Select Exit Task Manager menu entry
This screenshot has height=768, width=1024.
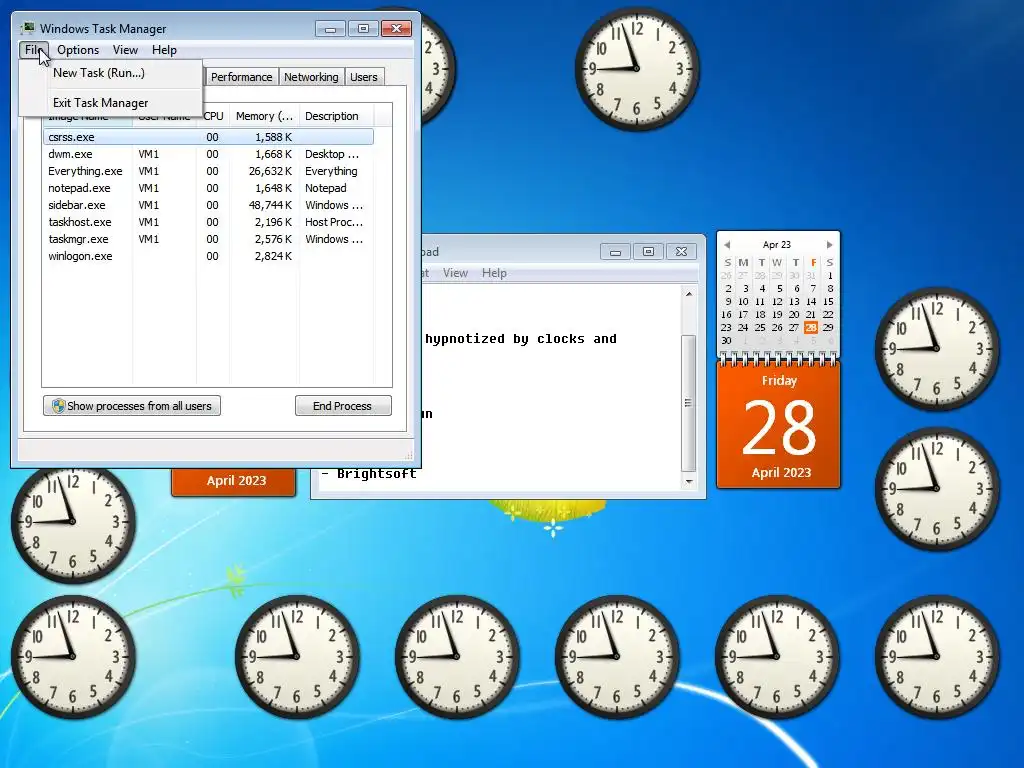point(110,103)
